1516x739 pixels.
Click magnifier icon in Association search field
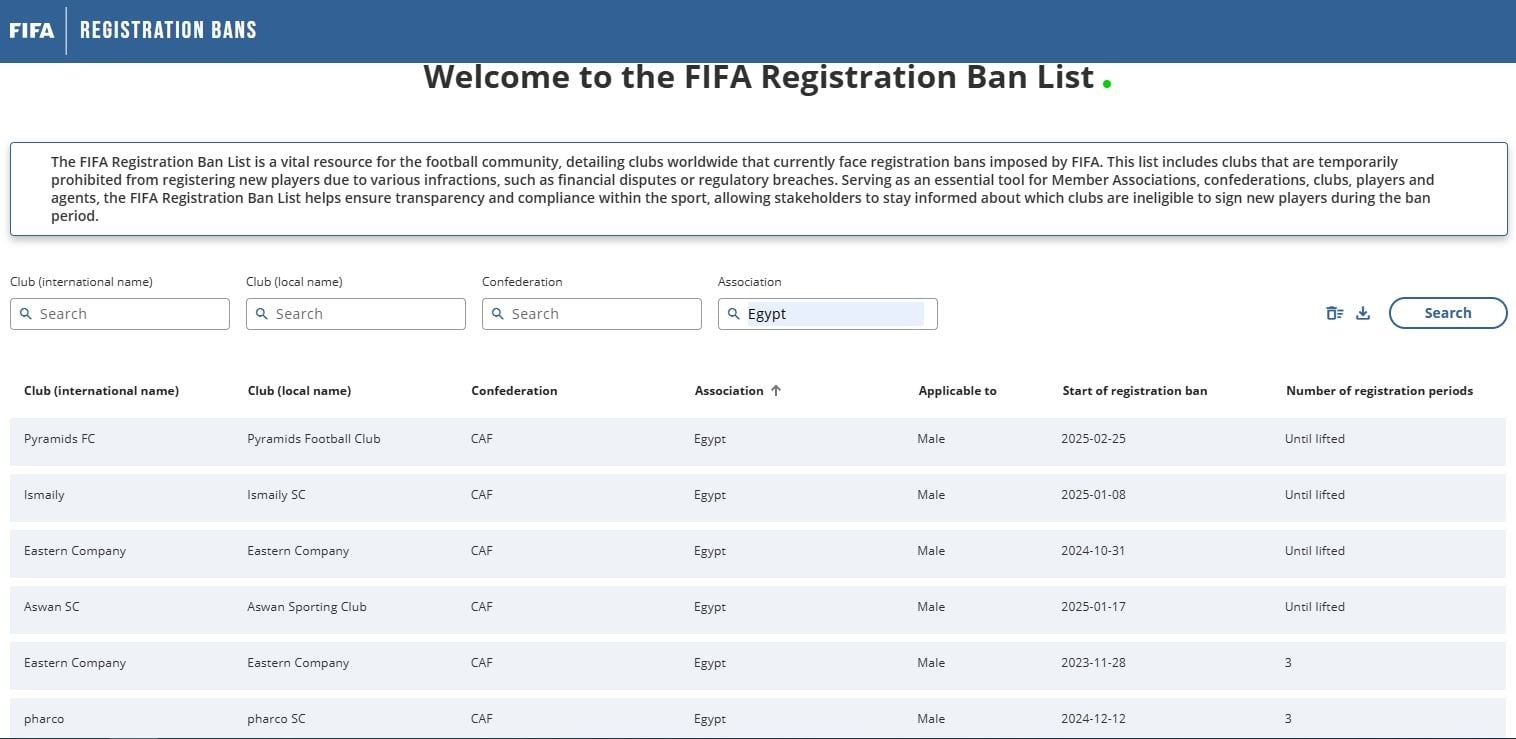pyautogui.click(x=734, y=314)
